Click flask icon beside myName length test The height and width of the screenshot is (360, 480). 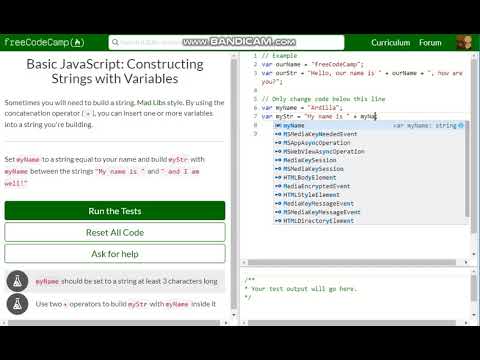[17, 281]
